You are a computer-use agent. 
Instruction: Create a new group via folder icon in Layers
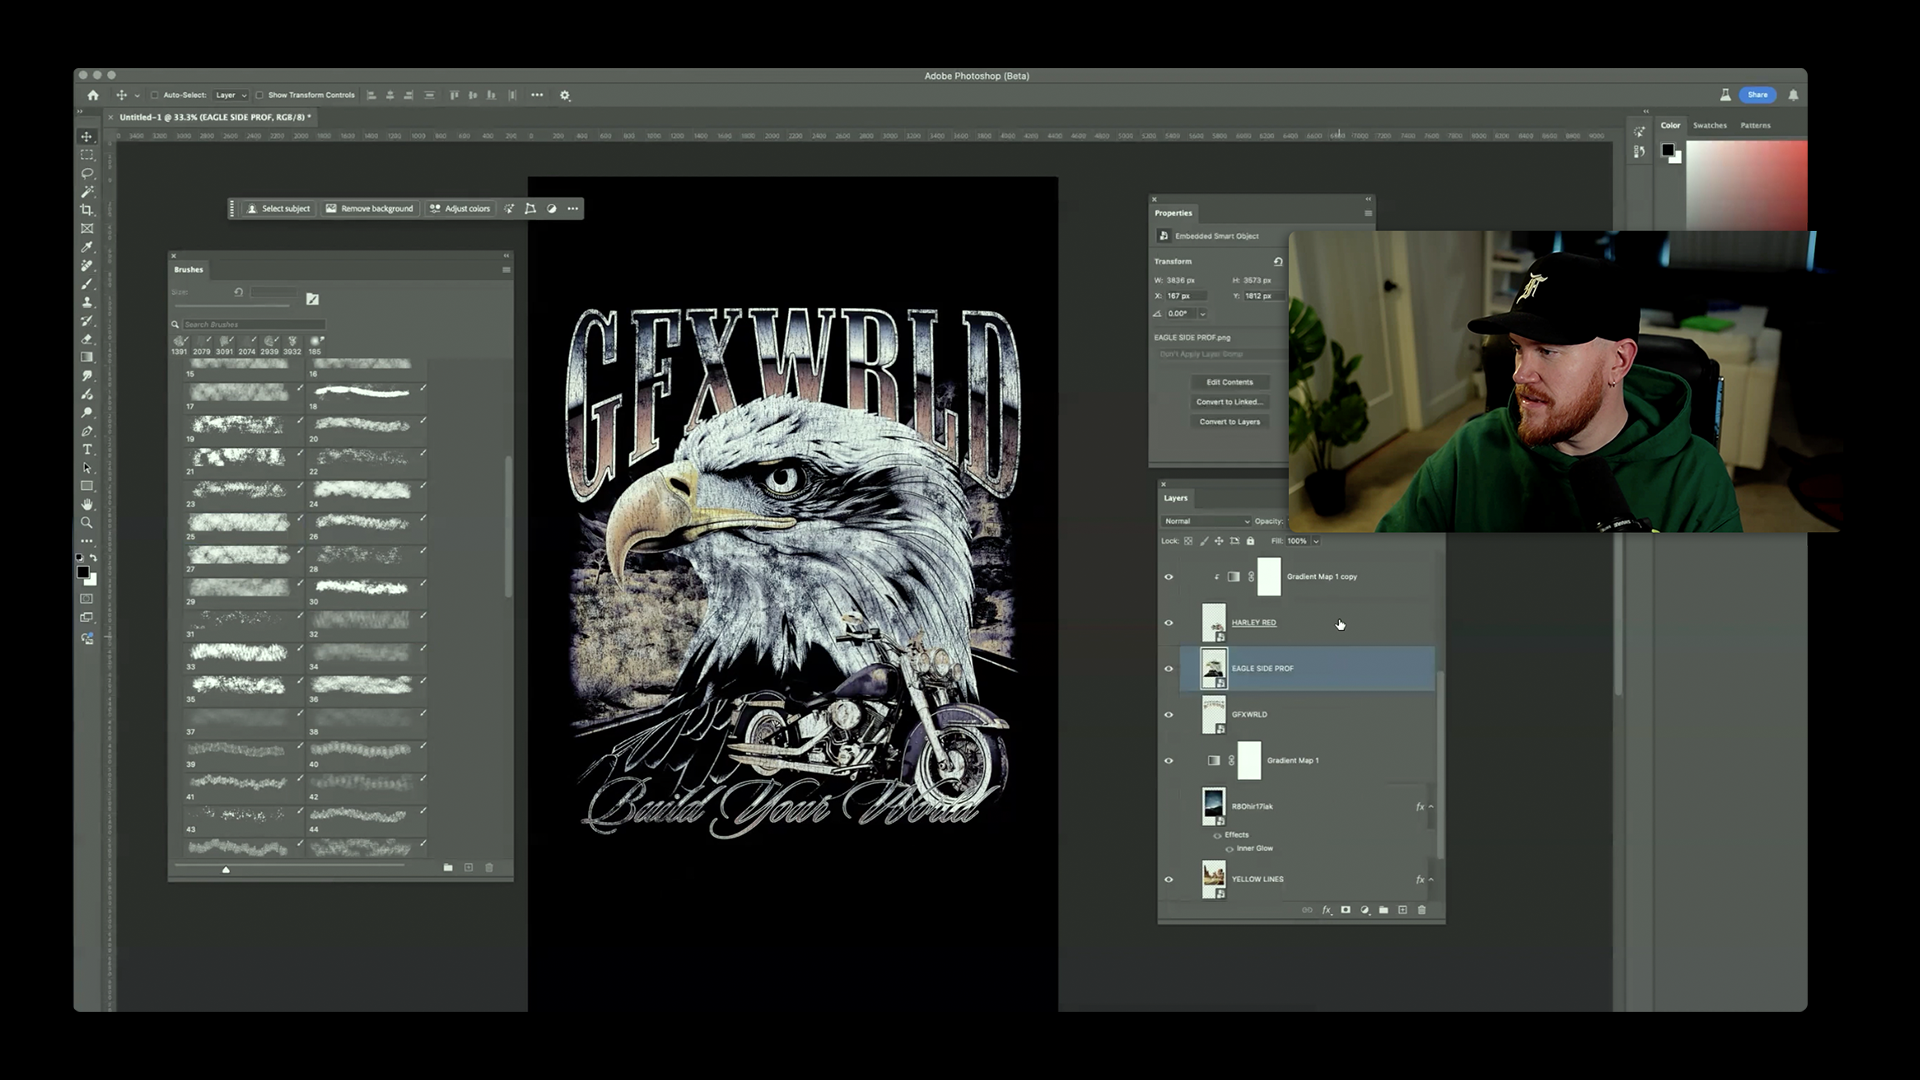pos(1383,910)
